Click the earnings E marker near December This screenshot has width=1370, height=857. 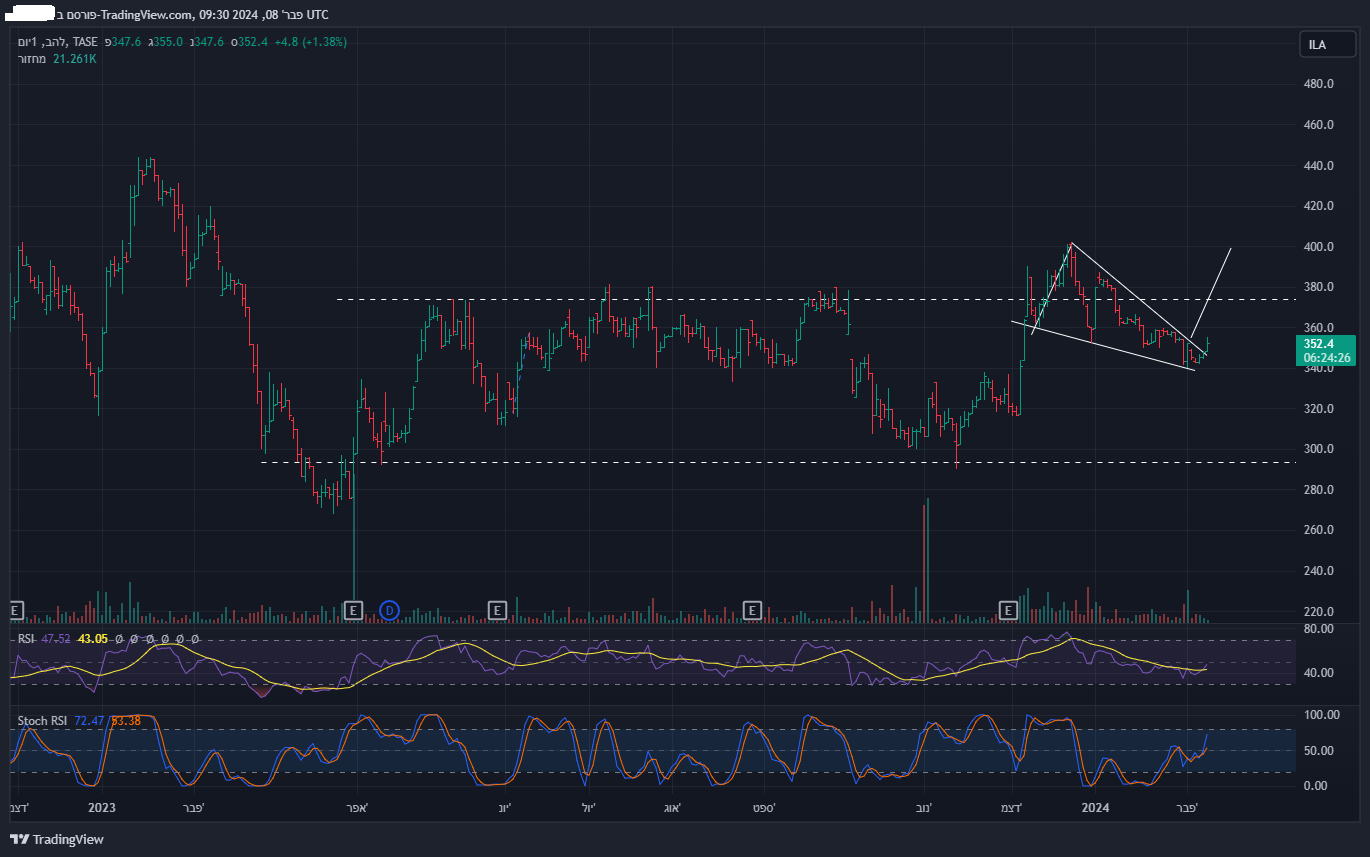point(1009,610)
